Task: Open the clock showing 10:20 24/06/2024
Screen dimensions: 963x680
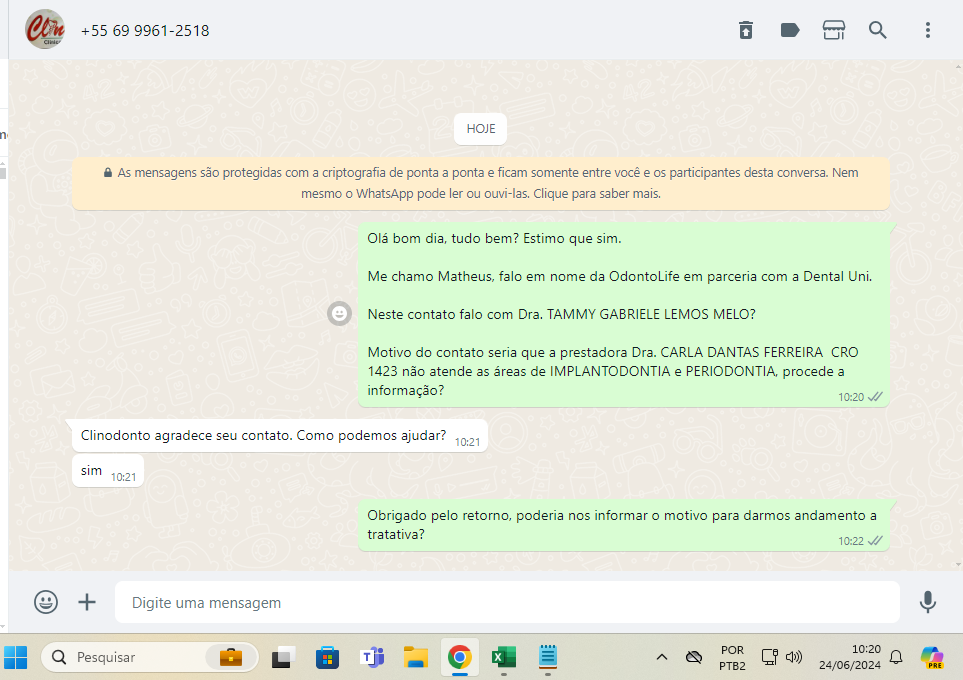Action: pyautogui.click(x=850, y=657)
